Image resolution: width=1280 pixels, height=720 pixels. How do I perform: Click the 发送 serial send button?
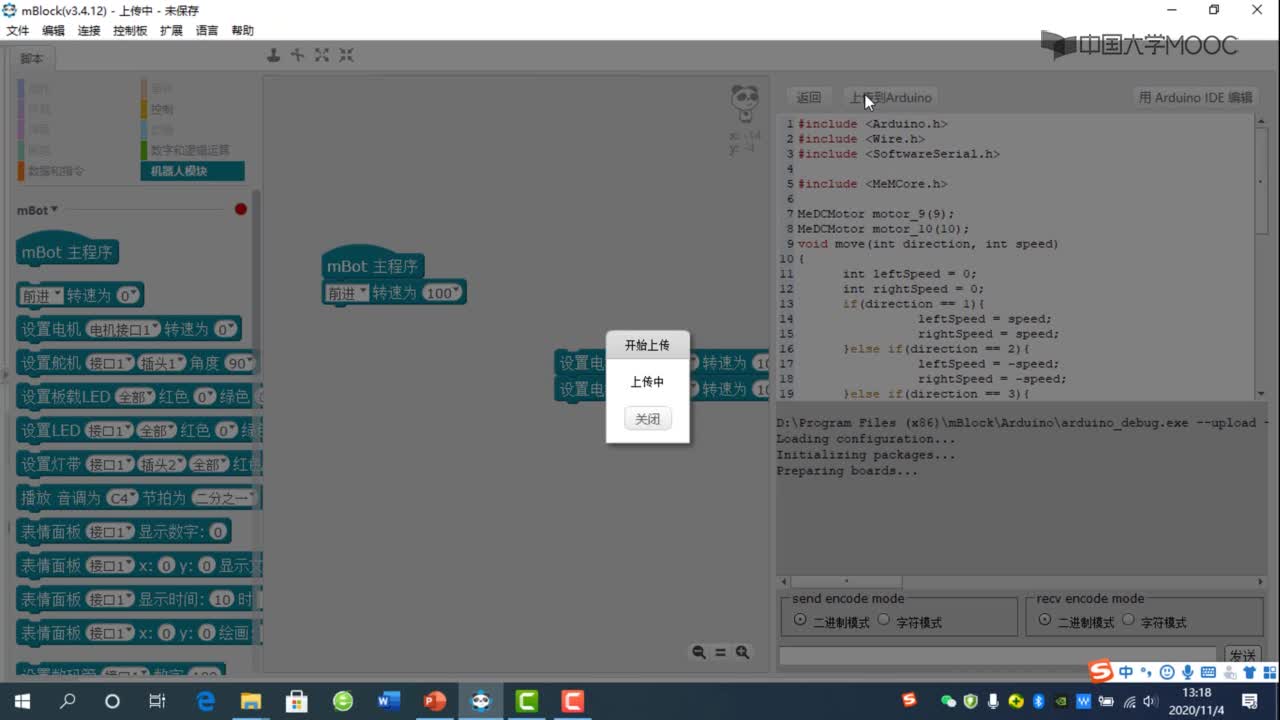coord(1242,656)
